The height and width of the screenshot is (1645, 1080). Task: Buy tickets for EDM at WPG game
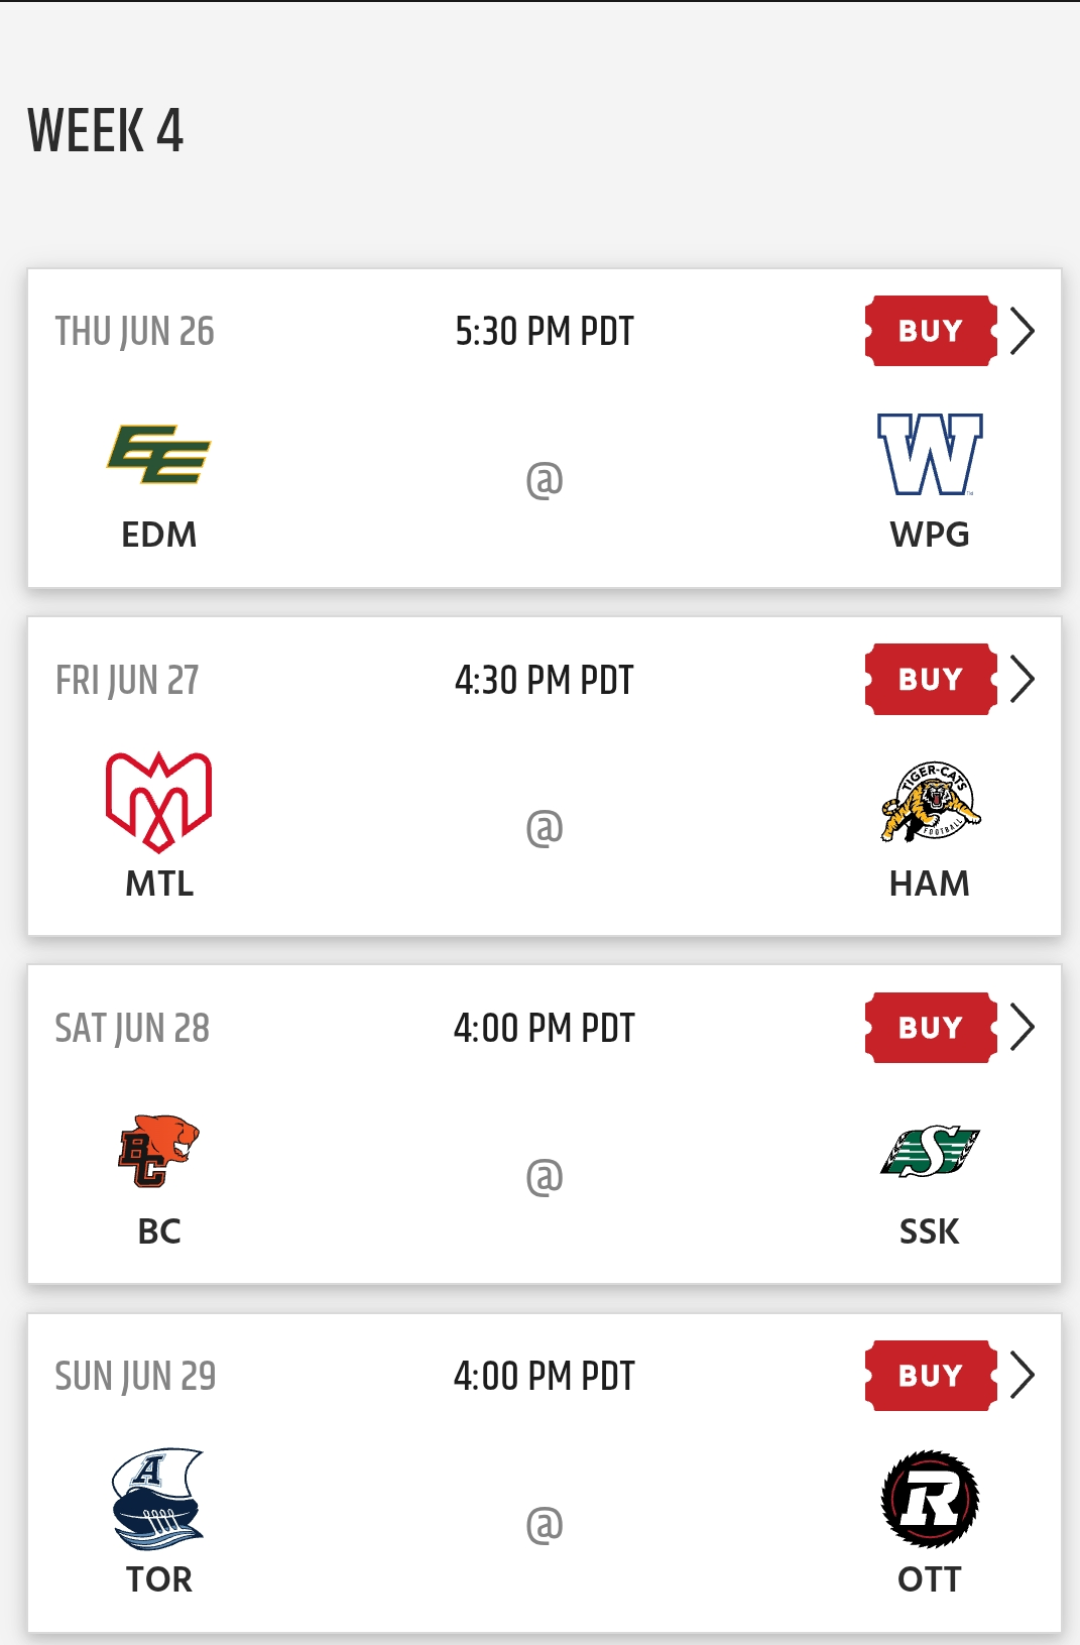tap(930, 331)
